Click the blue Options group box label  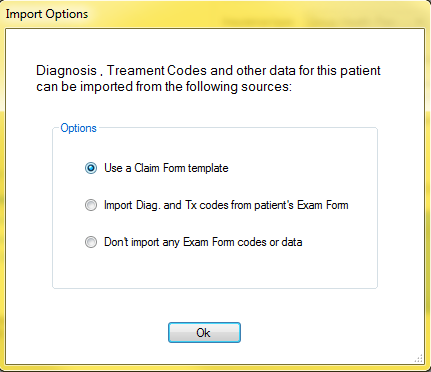click(x=78, y=128)
